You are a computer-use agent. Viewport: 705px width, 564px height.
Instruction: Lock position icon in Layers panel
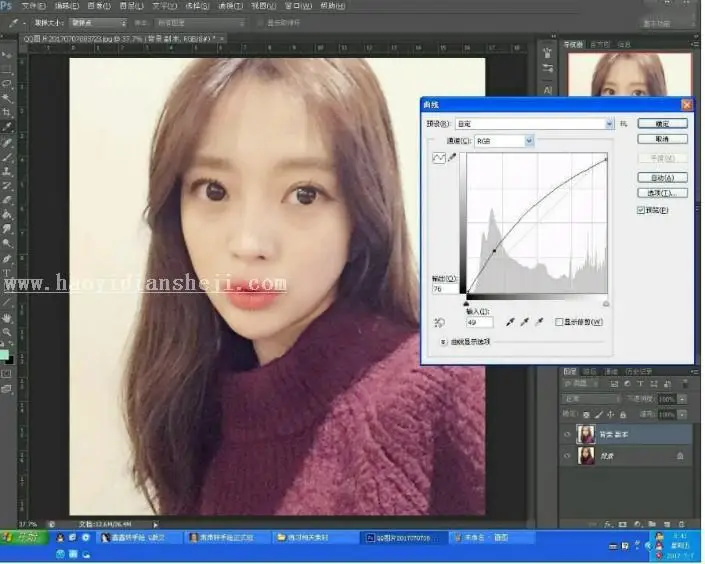(x=611, y=414)
